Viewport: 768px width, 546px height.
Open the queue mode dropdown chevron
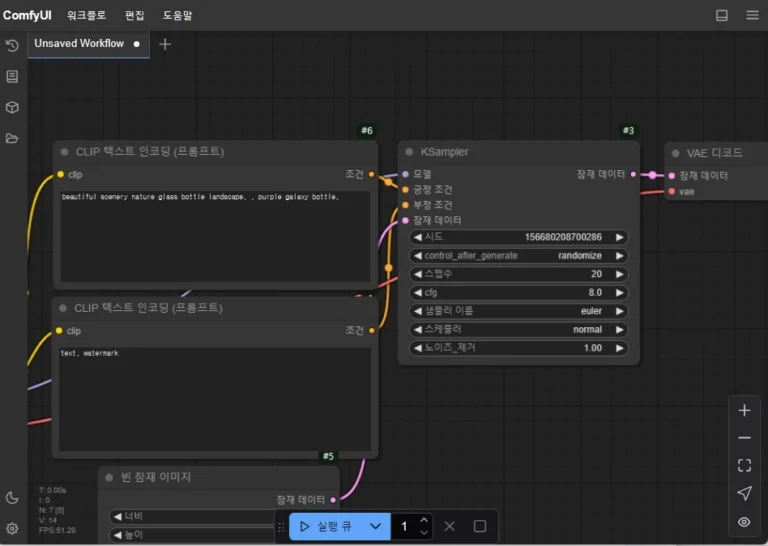click(376, 526)
